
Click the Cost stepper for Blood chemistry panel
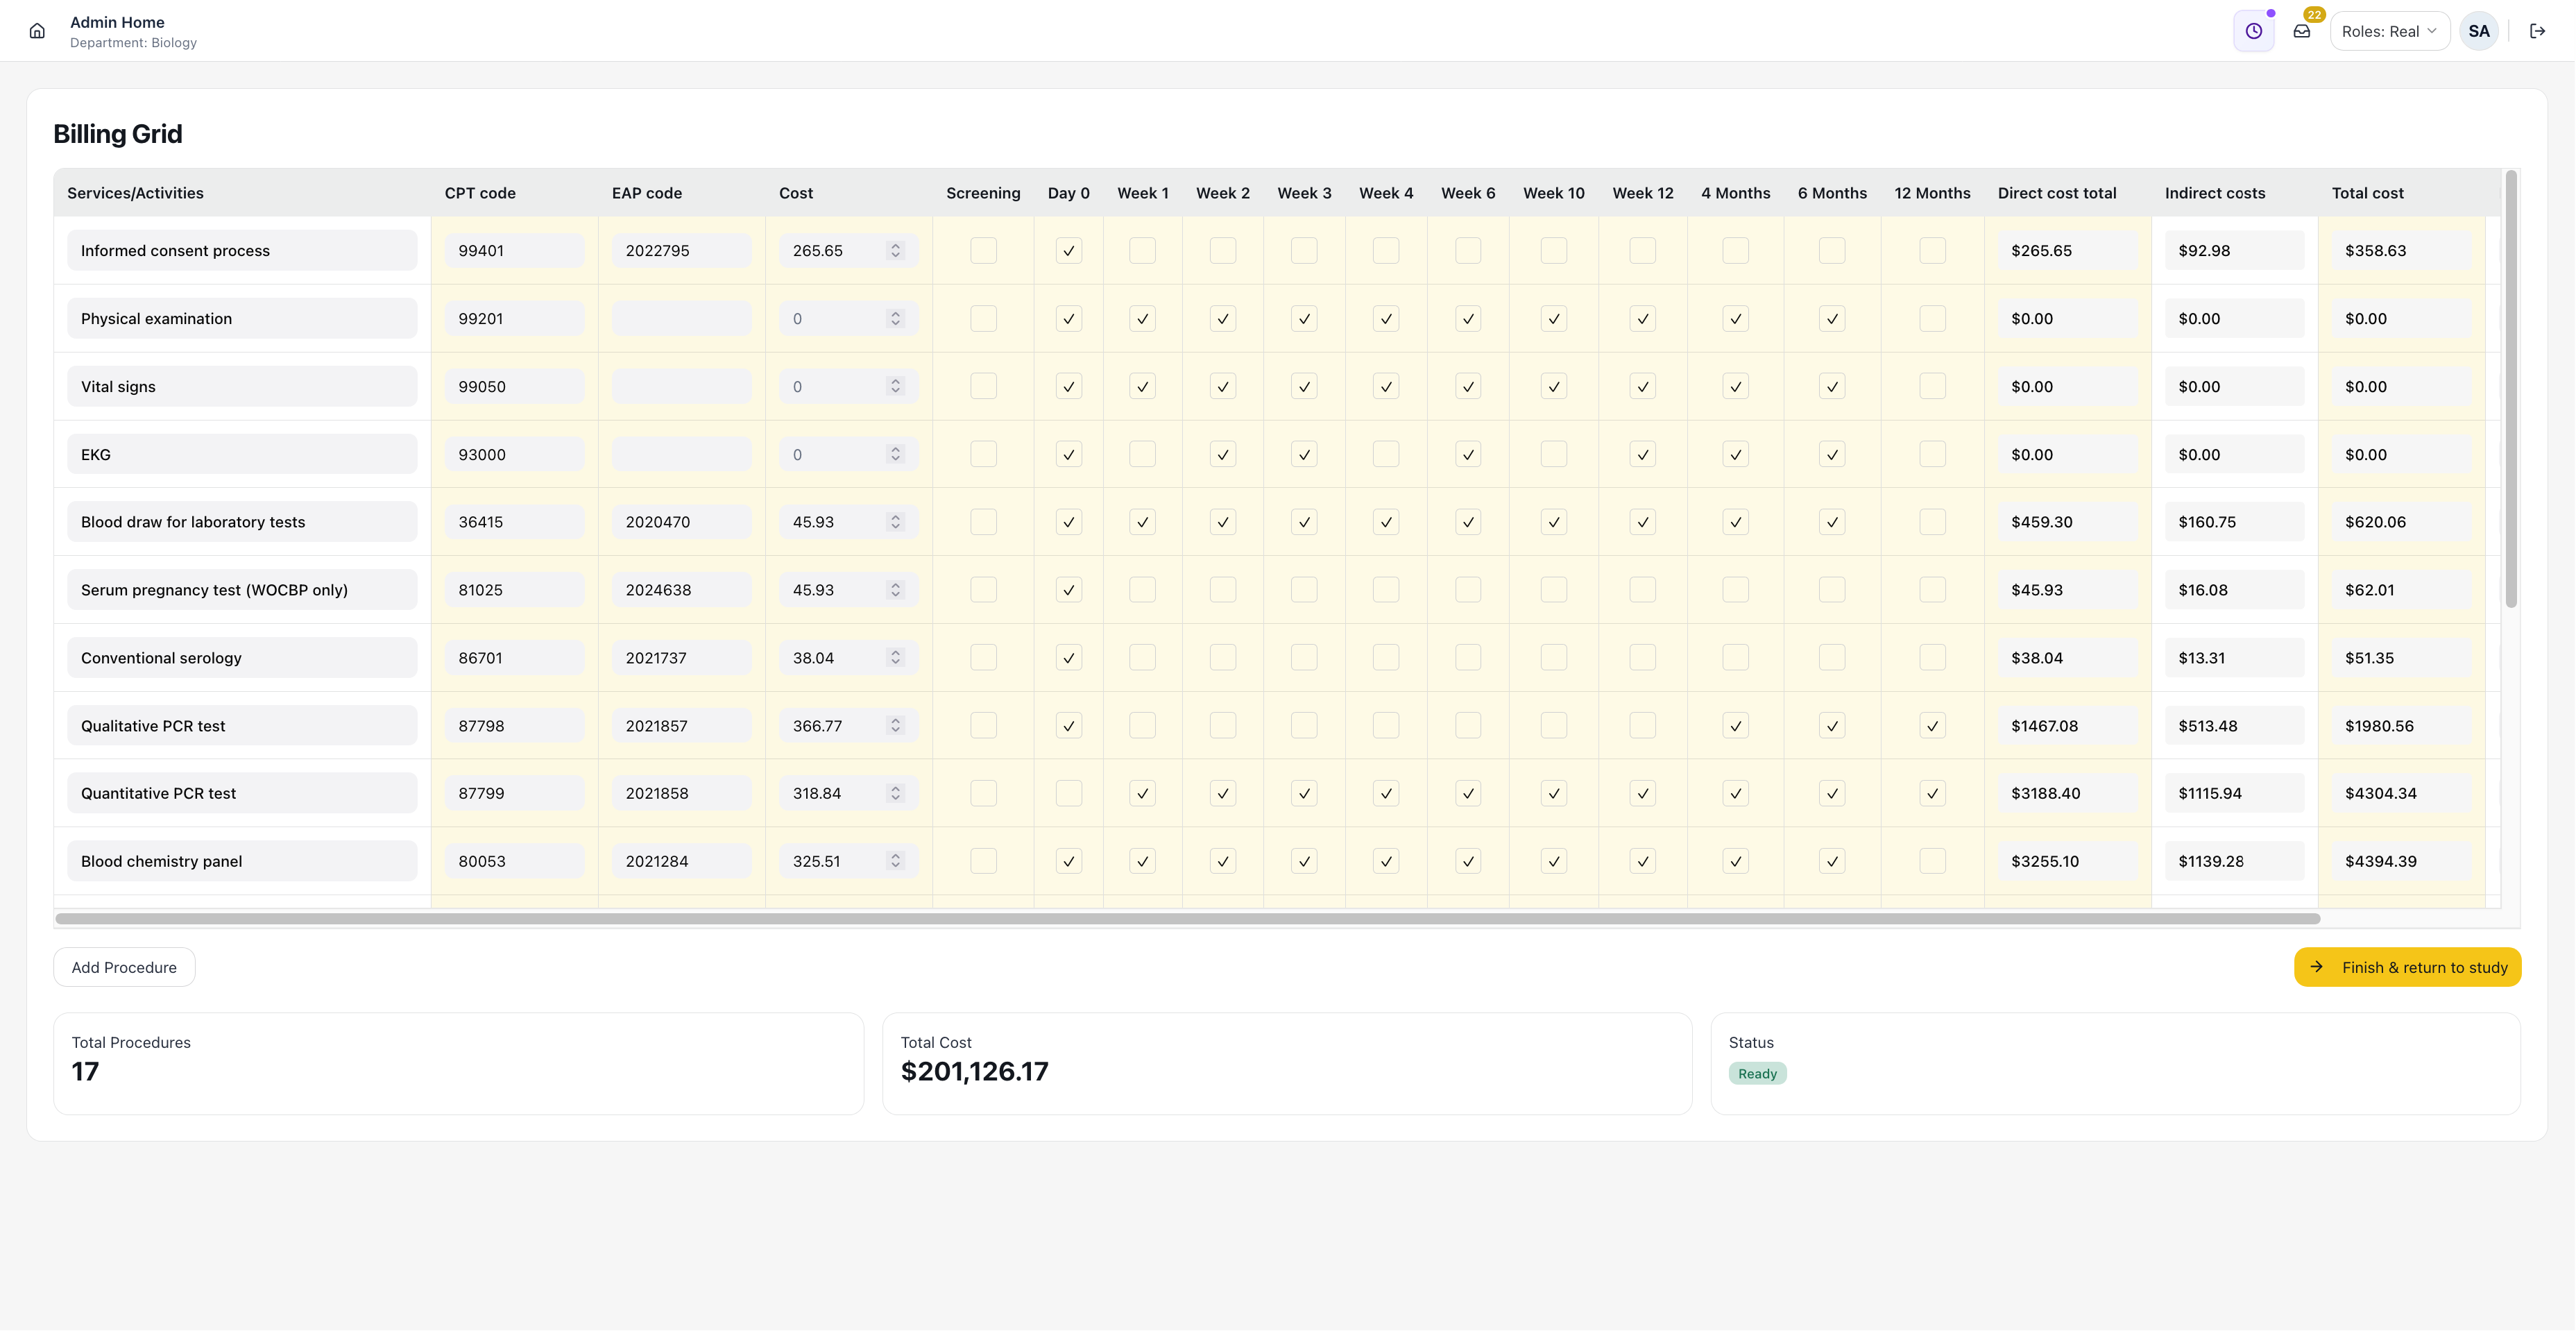point(895,861)
